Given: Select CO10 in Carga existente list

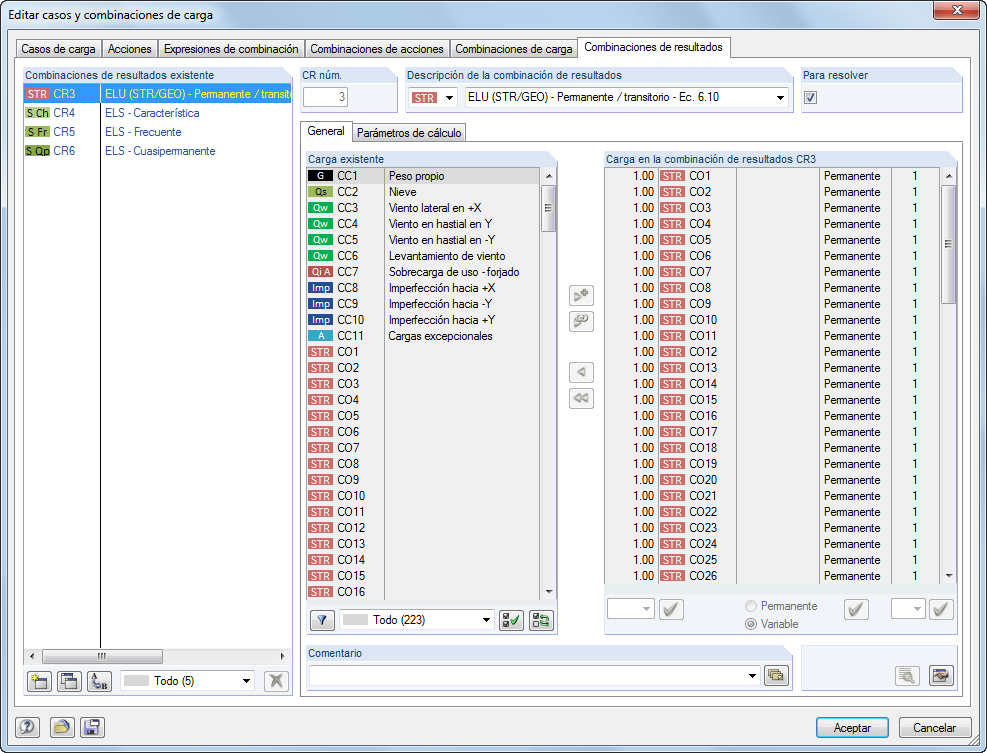Looking at the screenshot, I should (x=423, y=495).
